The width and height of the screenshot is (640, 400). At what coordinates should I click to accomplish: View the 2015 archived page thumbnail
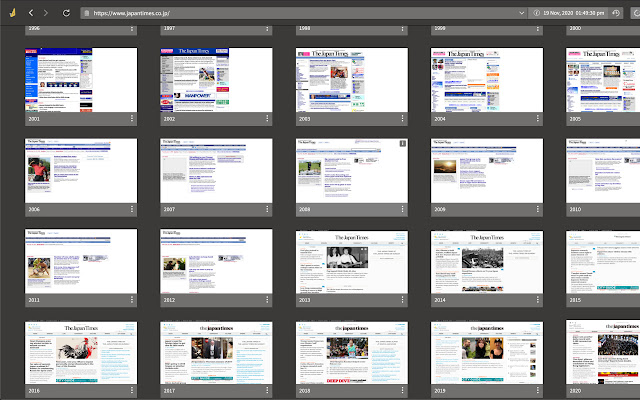click(603, 262)
